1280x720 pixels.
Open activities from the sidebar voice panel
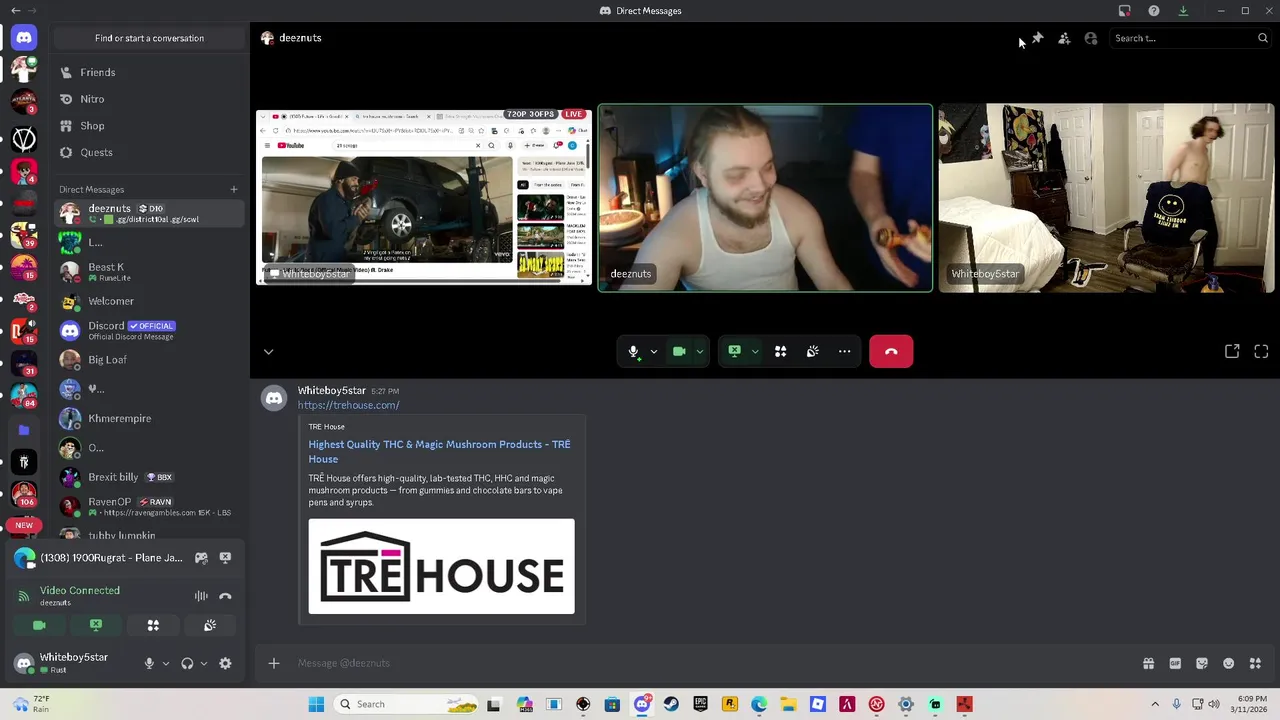[x=153, y=625]
